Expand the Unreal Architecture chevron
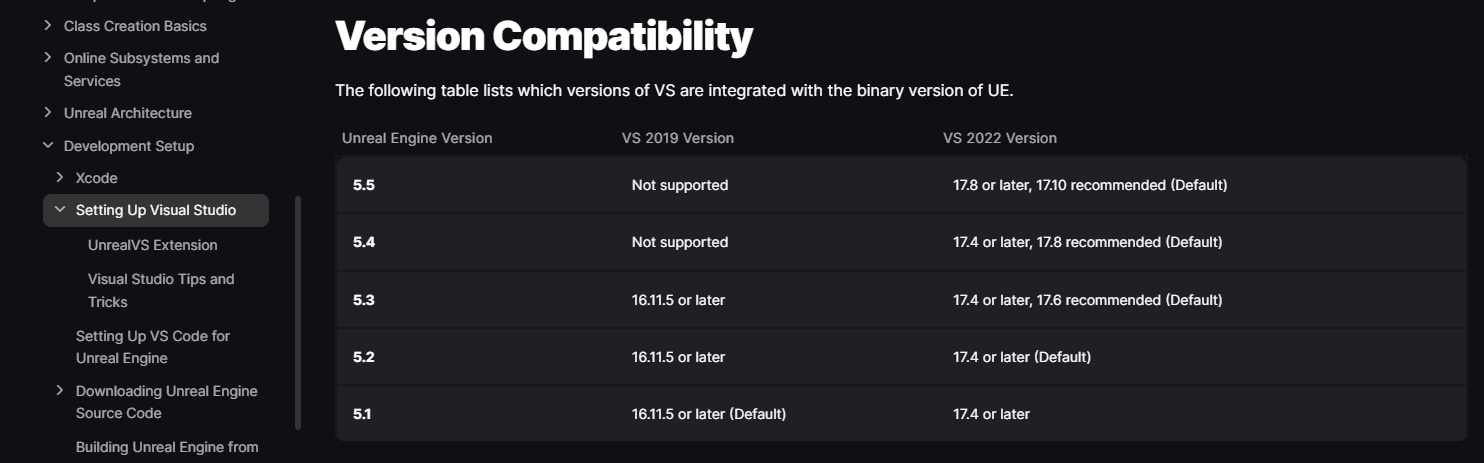Image resolution: width=1484 pixels, height=463 pixels. [x=48, y=113]
